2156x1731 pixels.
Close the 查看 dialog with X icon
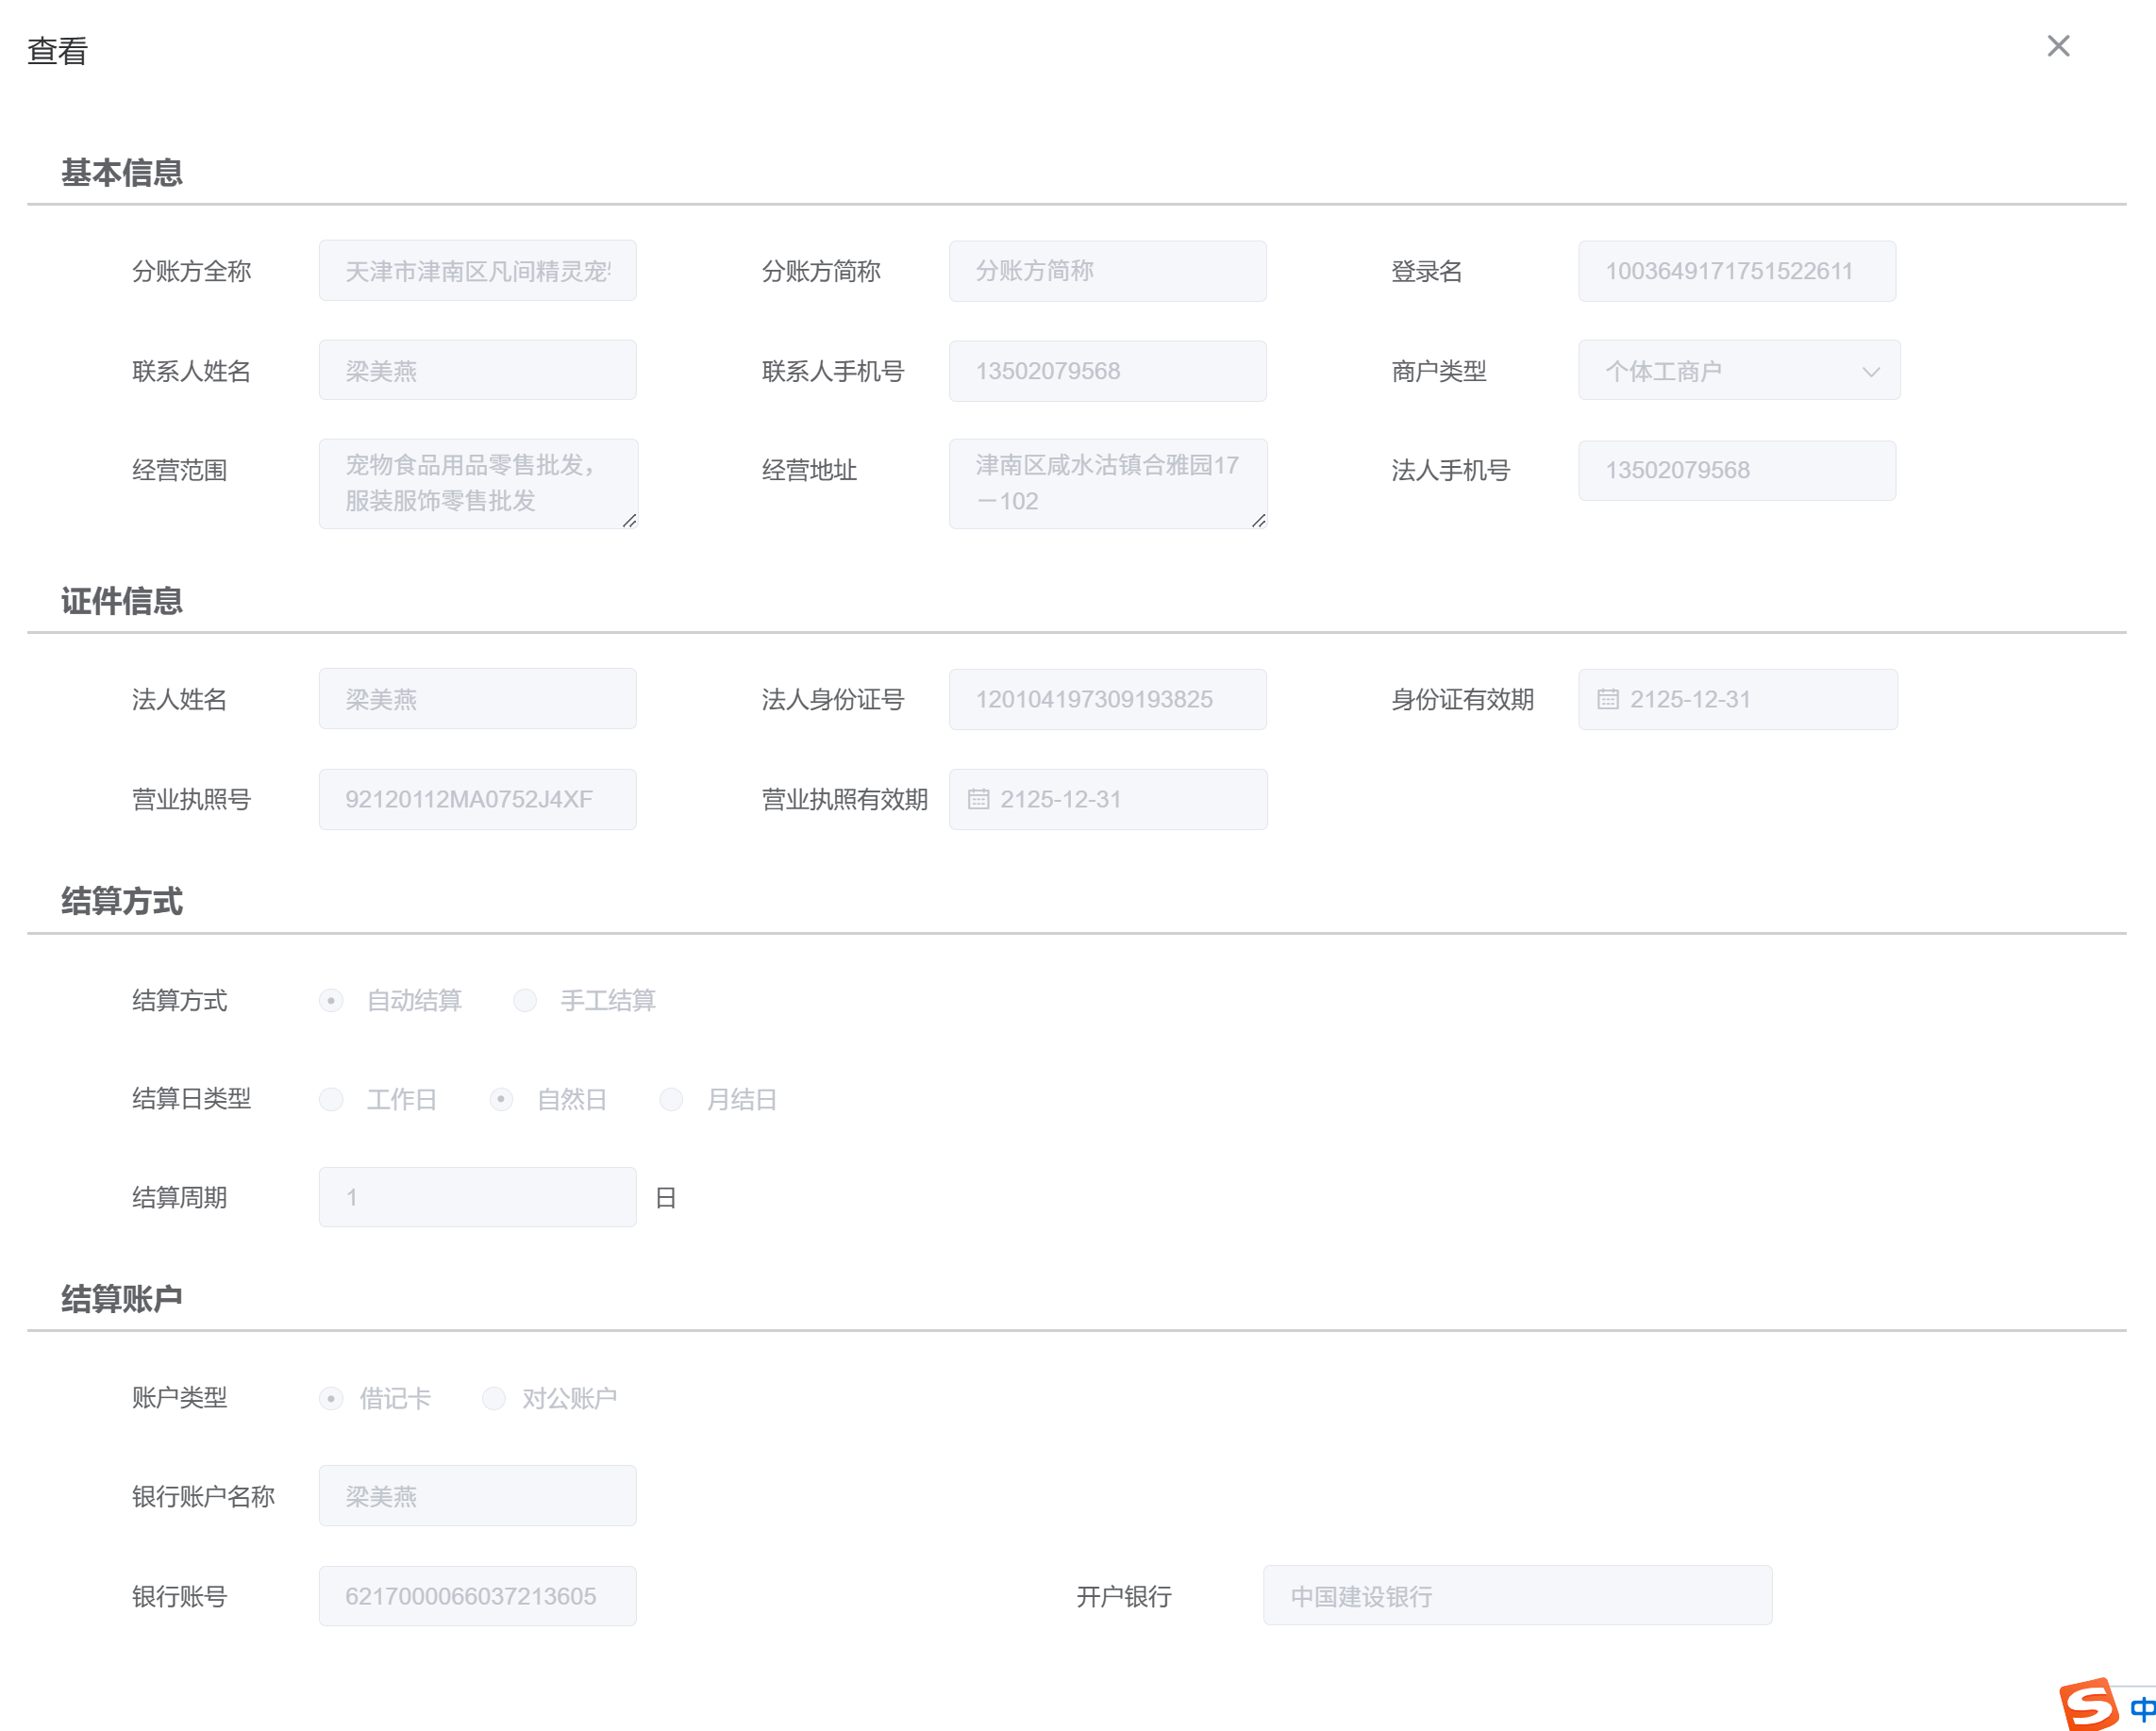tap(2057, 46)
